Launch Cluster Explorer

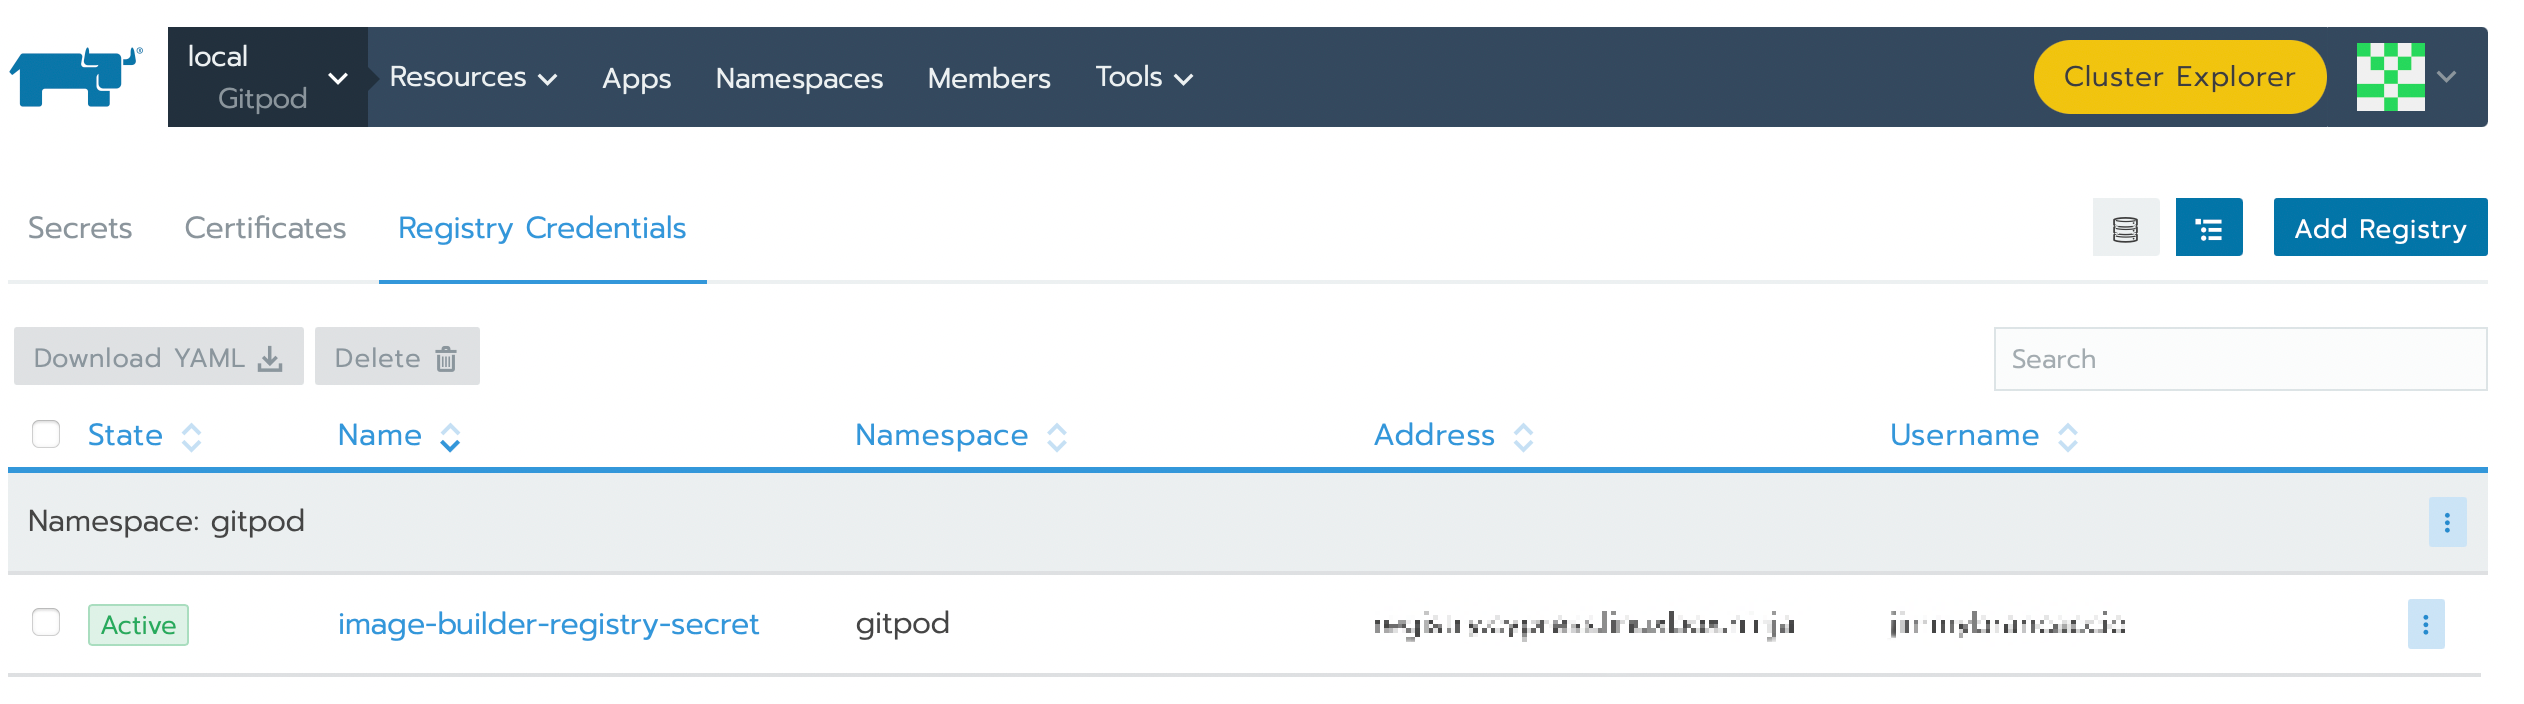tap(2180, 77)
